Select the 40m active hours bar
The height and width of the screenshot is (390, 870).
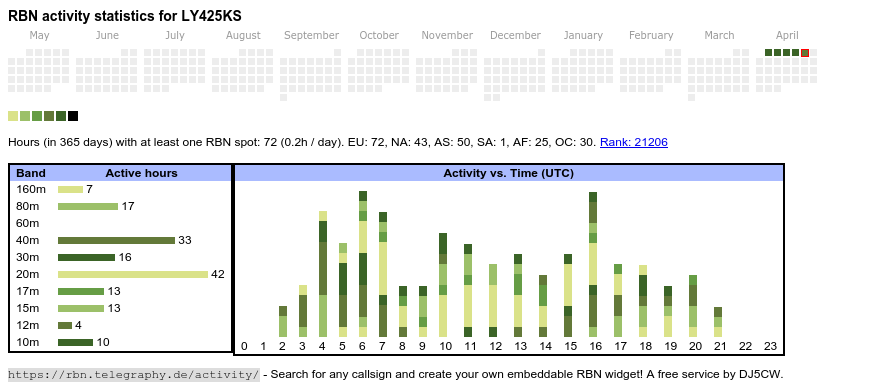(x=117, y=240)
